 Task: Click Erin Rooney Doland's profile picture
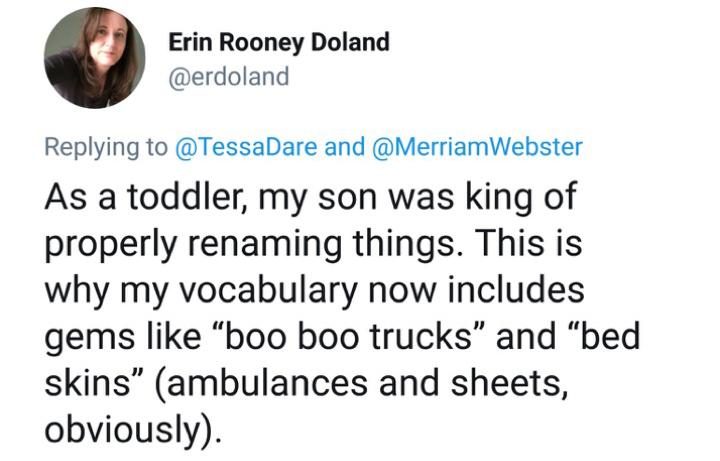point(94,58)
